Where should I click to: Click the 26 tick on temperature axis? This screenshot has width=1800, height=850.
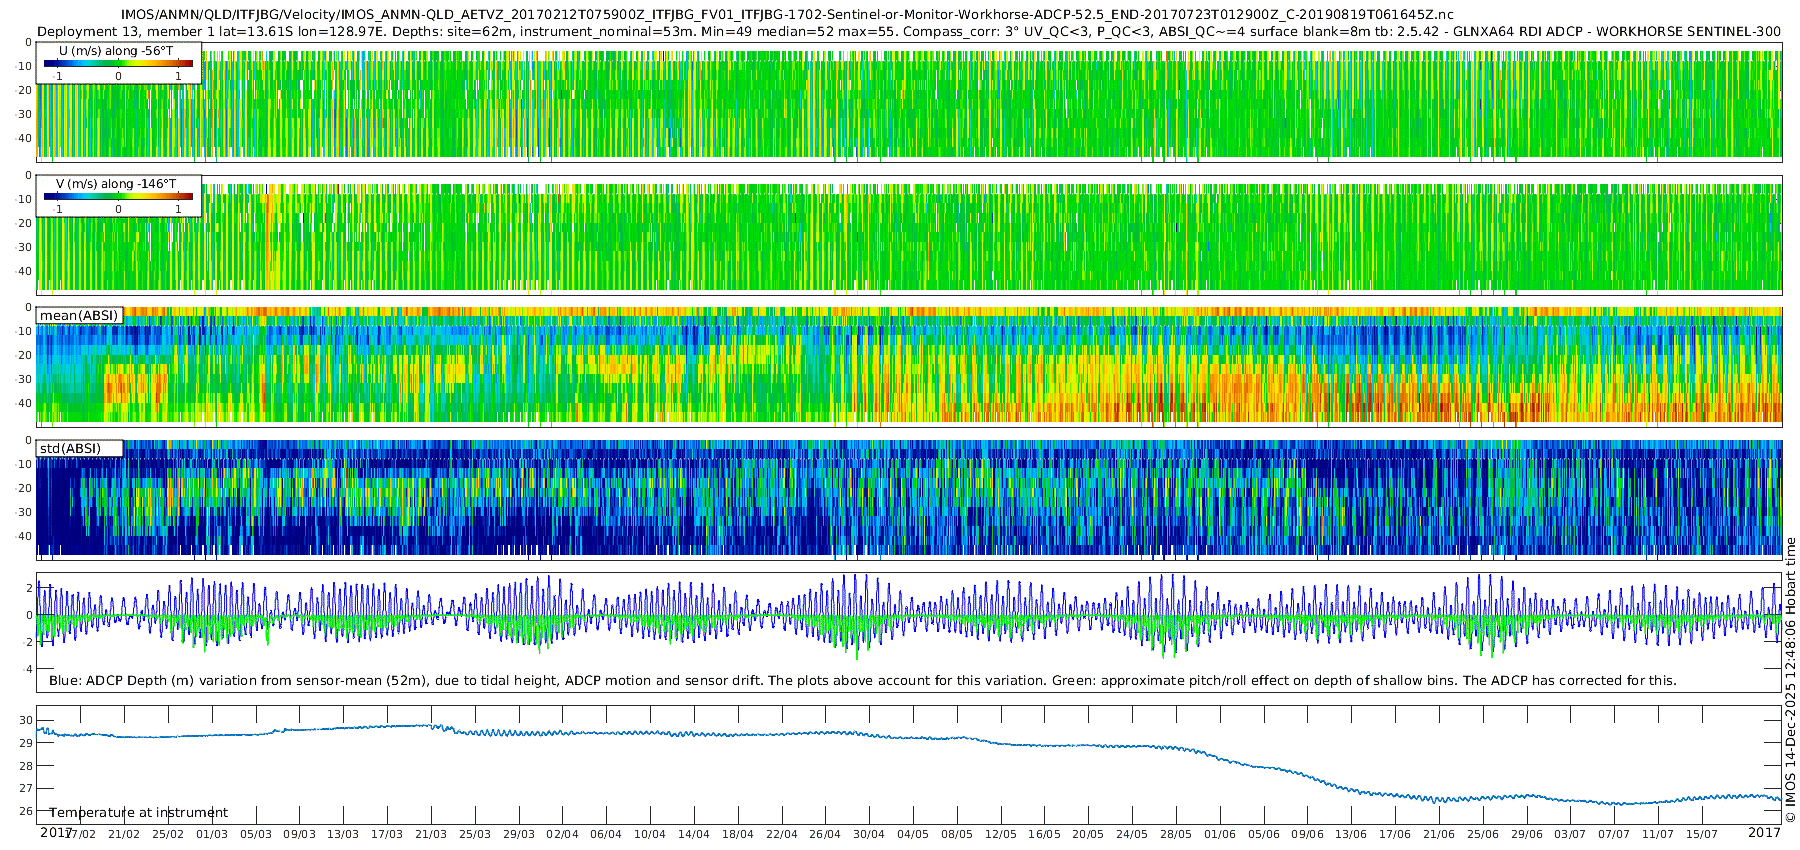click(26, 812)
